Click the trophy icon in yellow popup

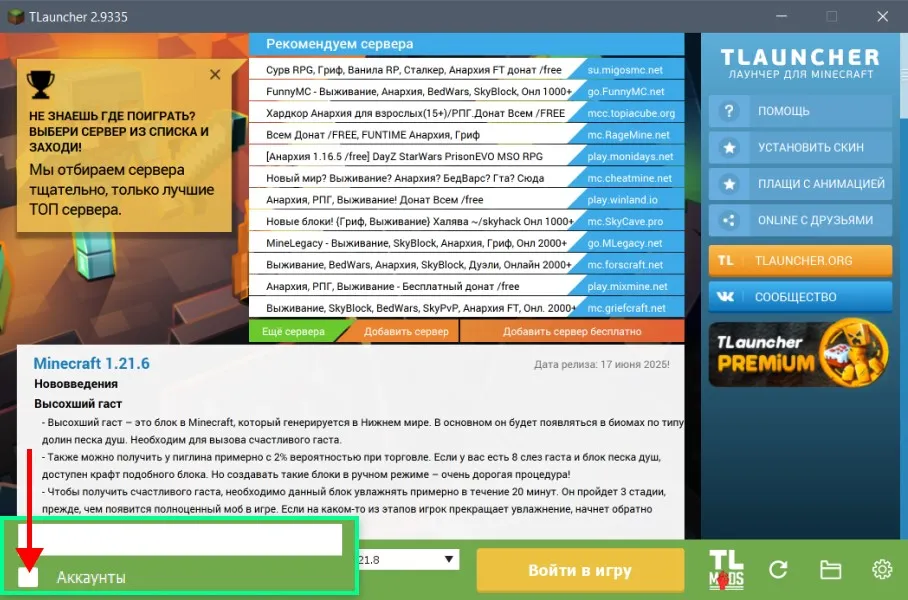(41, 85)
